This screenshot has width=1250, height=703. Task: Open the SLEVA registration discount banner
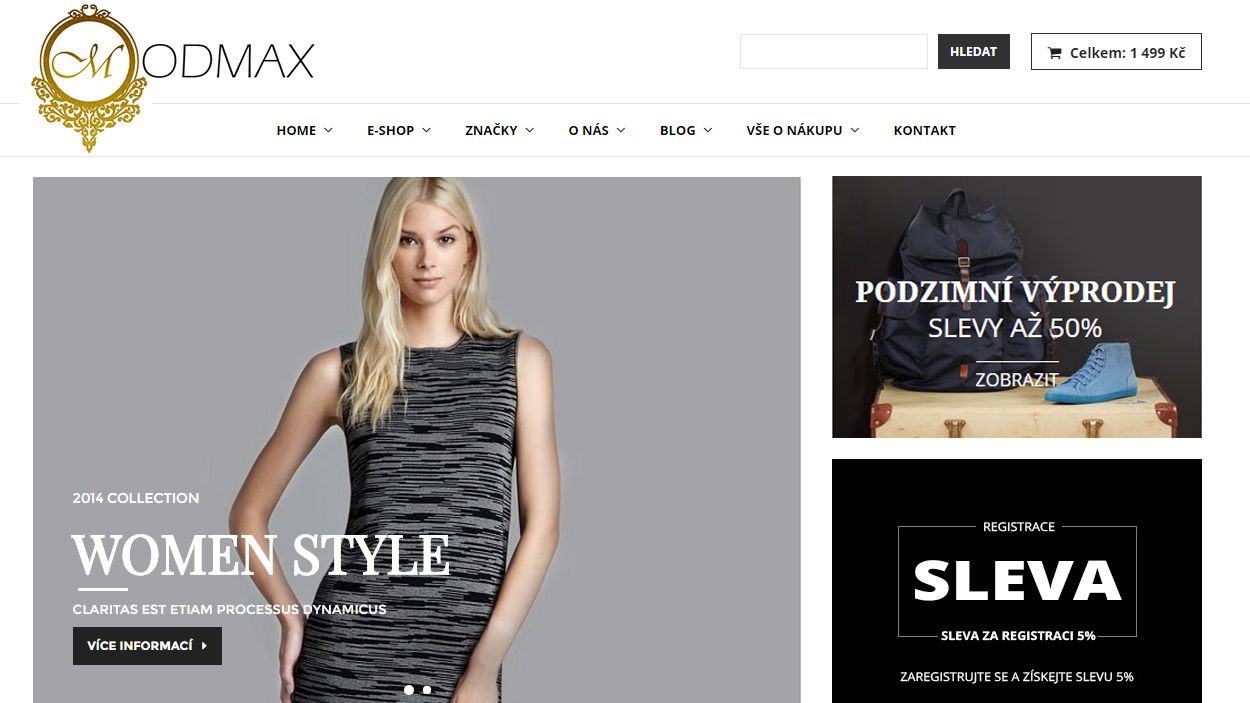1017,581
